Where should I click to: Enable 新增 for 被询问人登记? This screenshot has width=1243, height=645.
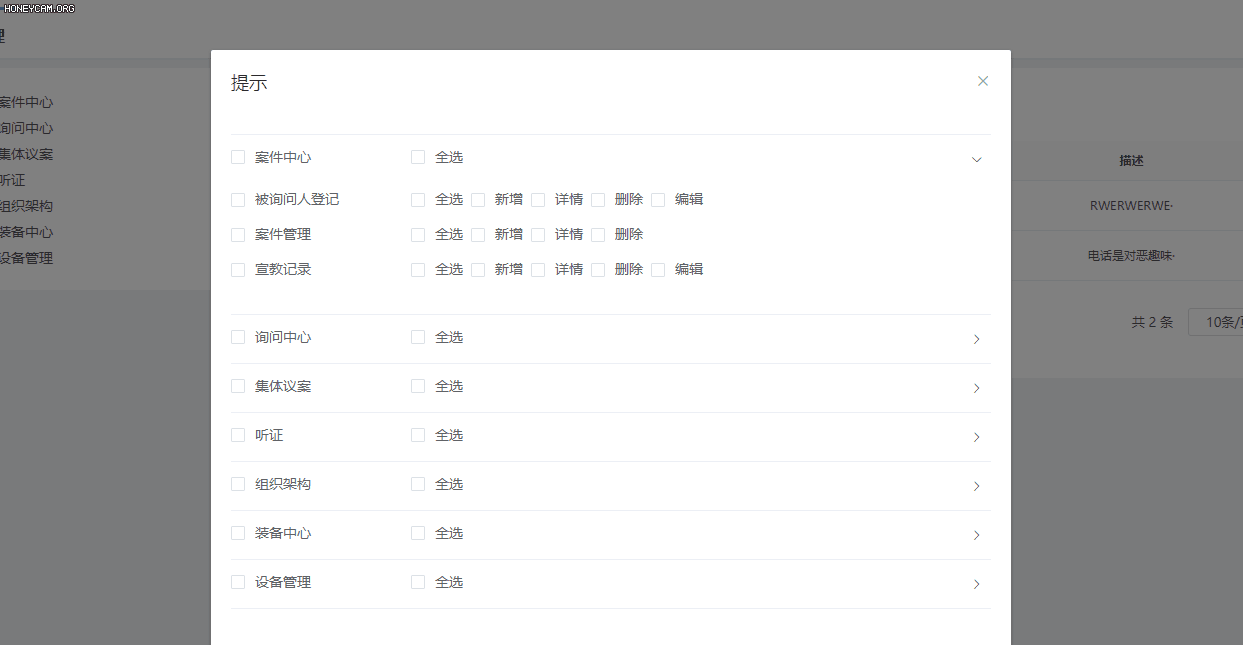coord(478,199)
